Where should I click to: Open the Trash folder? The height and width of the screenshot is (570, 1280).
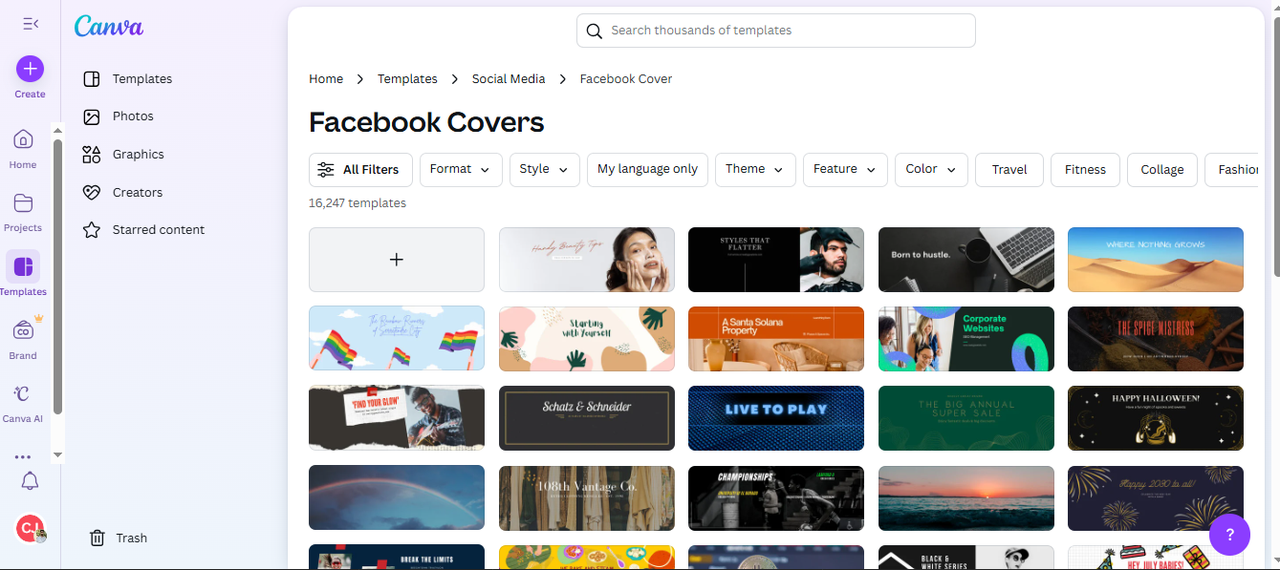118,538
